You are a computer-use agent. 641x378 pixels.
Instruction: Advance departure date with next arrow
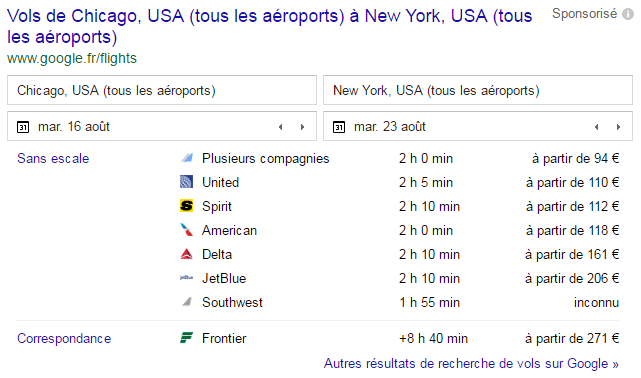(303, 127)
